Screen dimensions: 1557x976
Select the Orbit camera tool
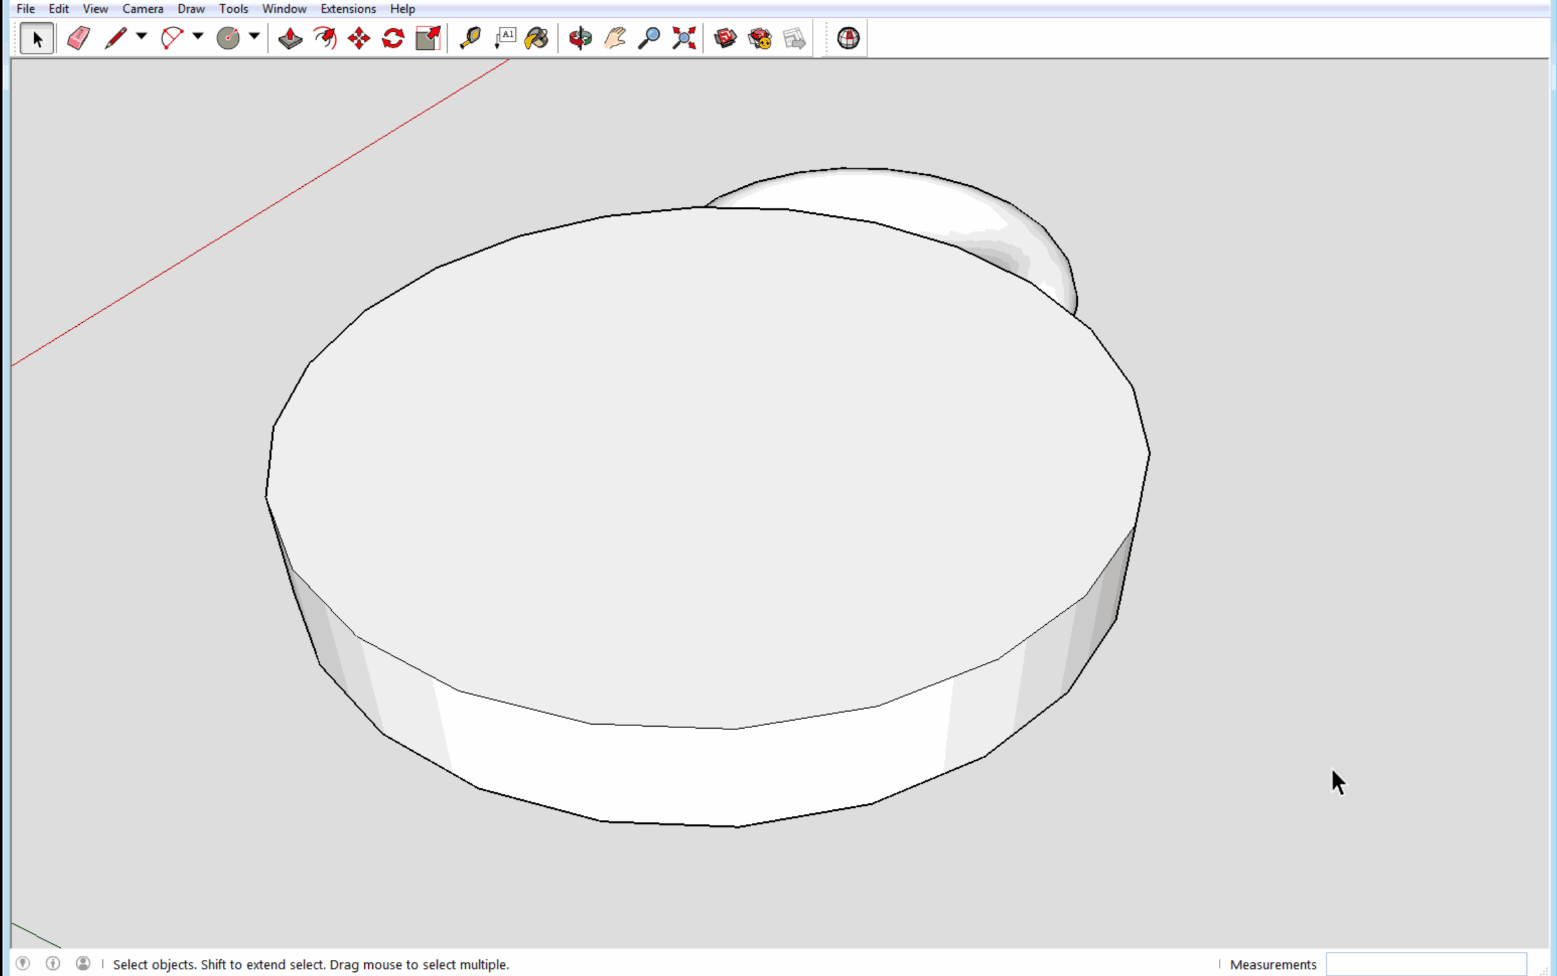(x=580, y=38)
